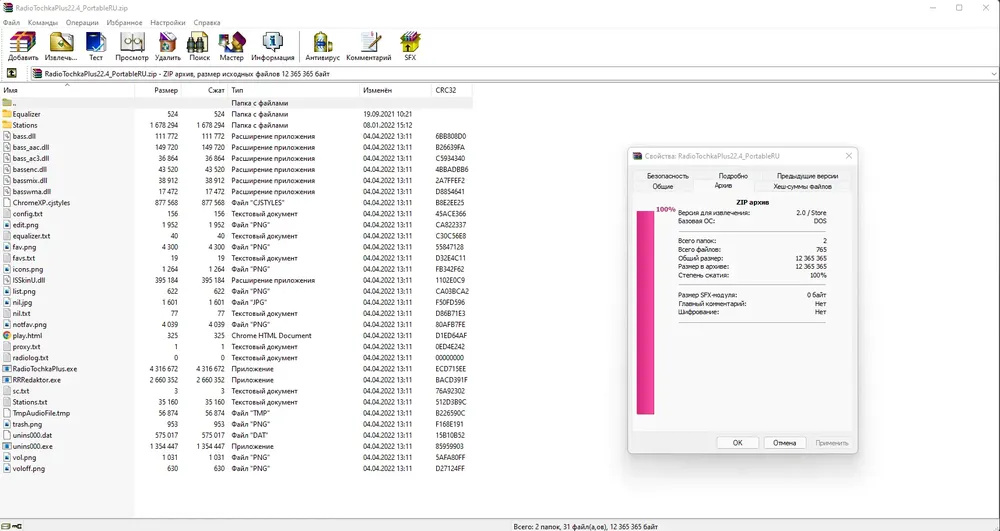The height and width of the screenshot is (531, 1000).
Task: Click the pink compression ratio bar
Action: tap(645, 312)
